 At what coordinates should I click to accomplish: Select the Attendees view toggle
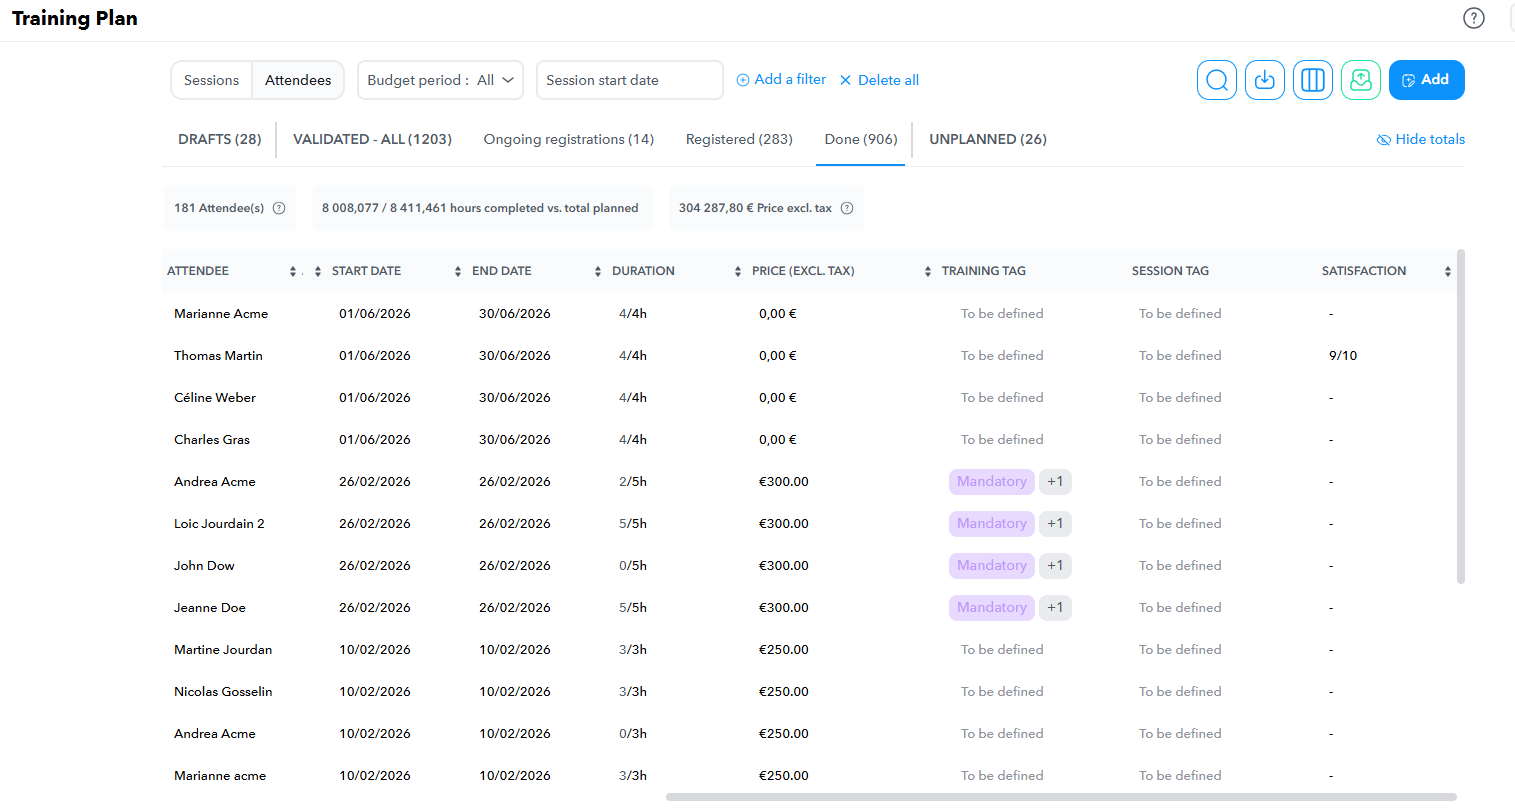tap(298, 80)
